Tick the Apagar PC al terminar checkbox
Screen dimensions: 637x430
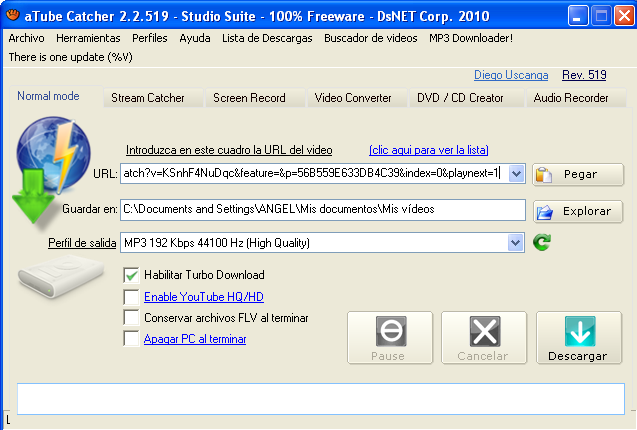[131, 339]
